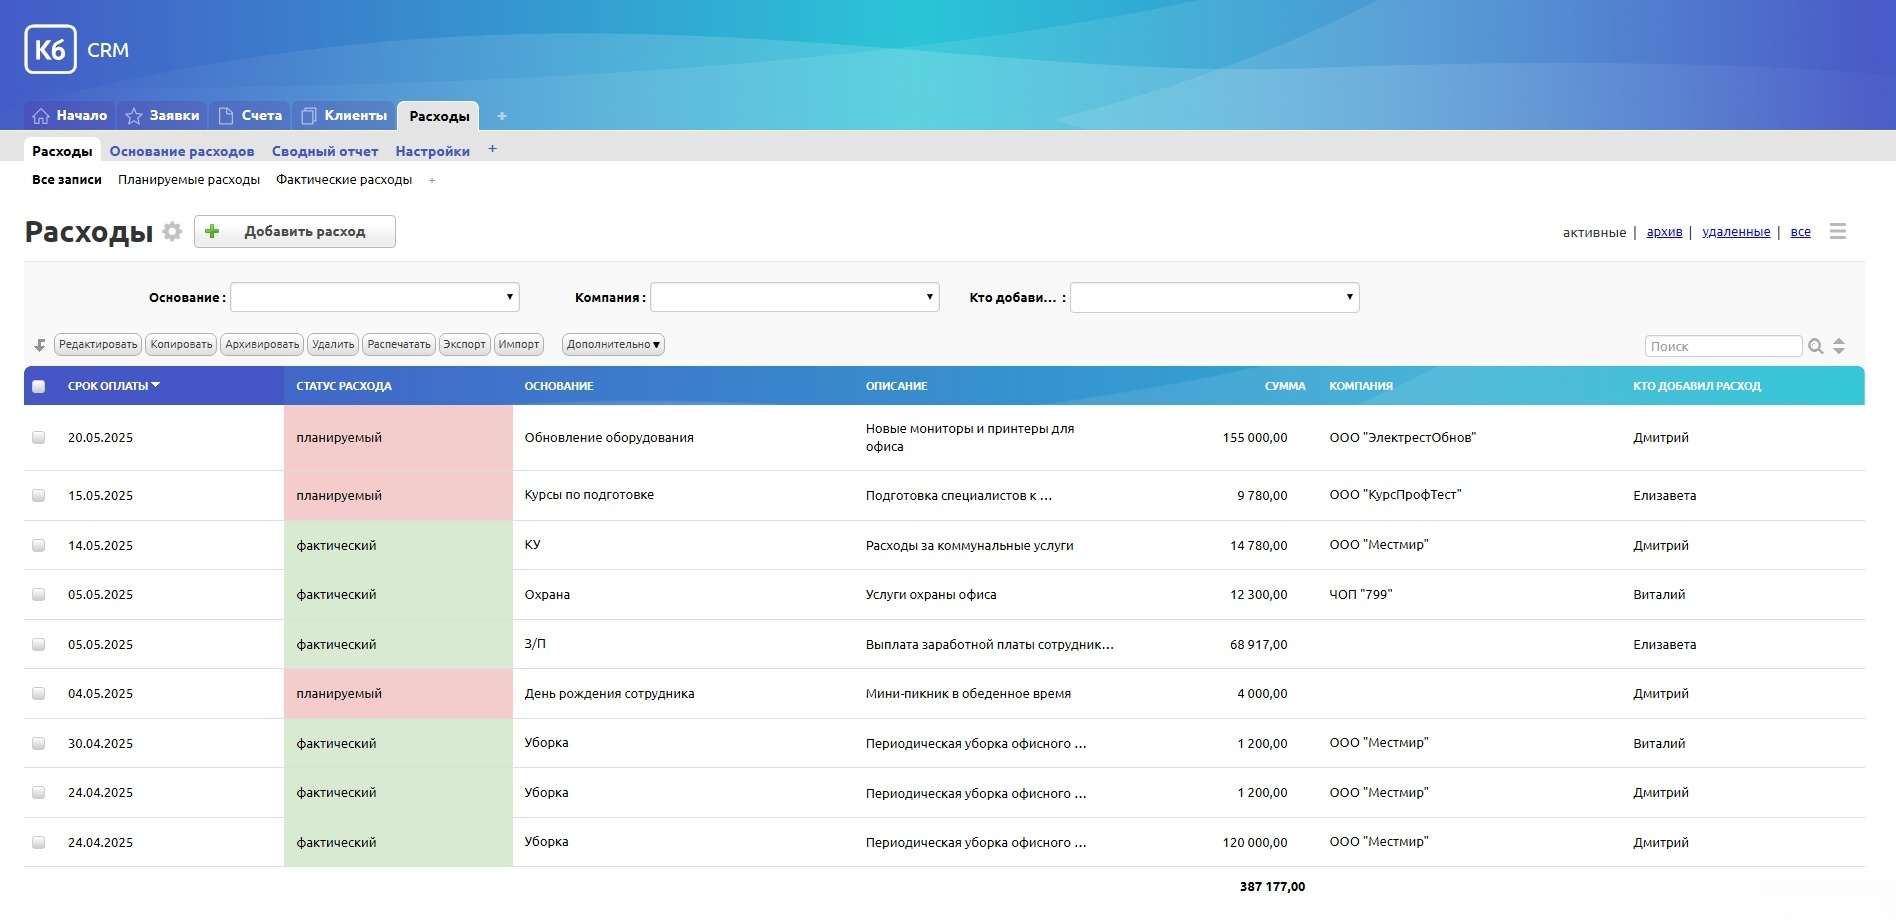Select checkbox for the 14.05.2025 expense

click(39, 546)
